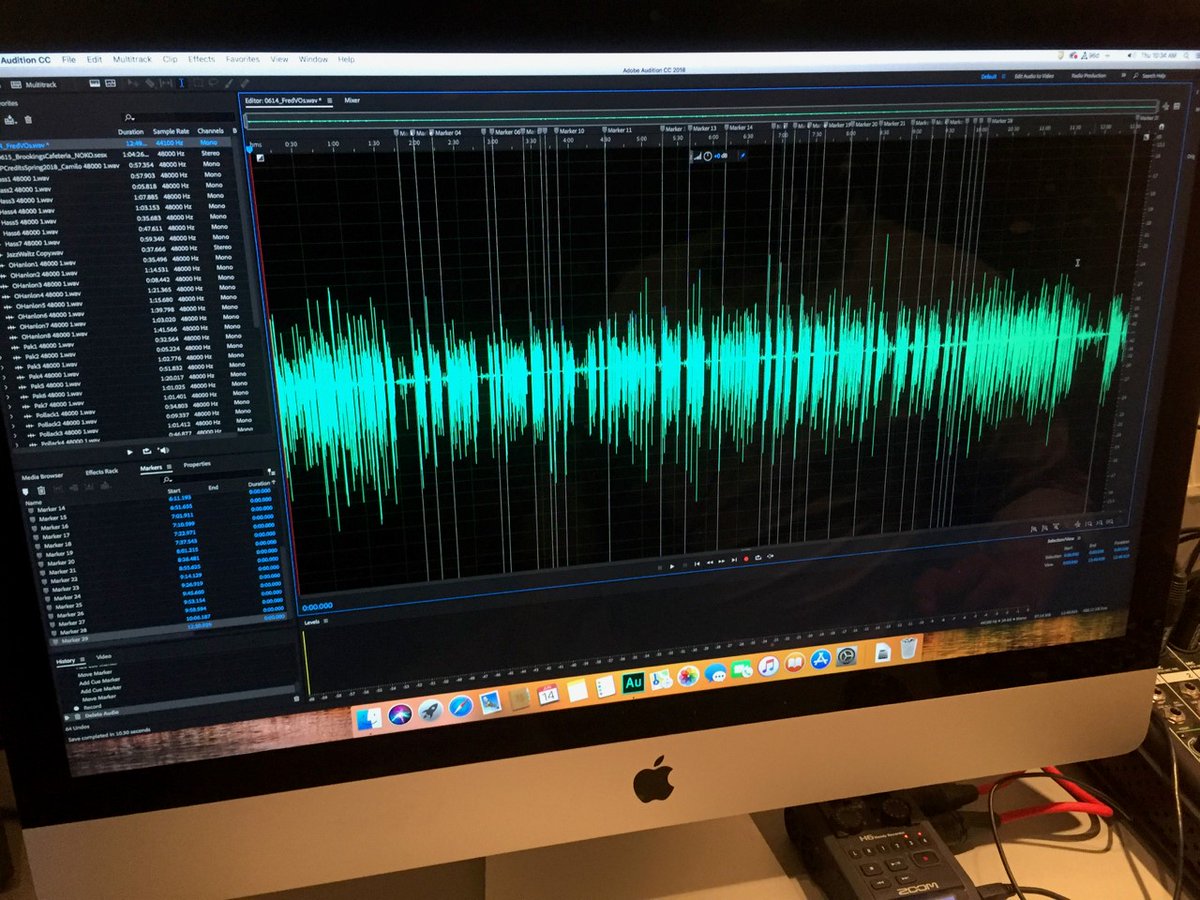The image size is (1200, 900).
Task: Open the File menu
Action: click(69, 59)
